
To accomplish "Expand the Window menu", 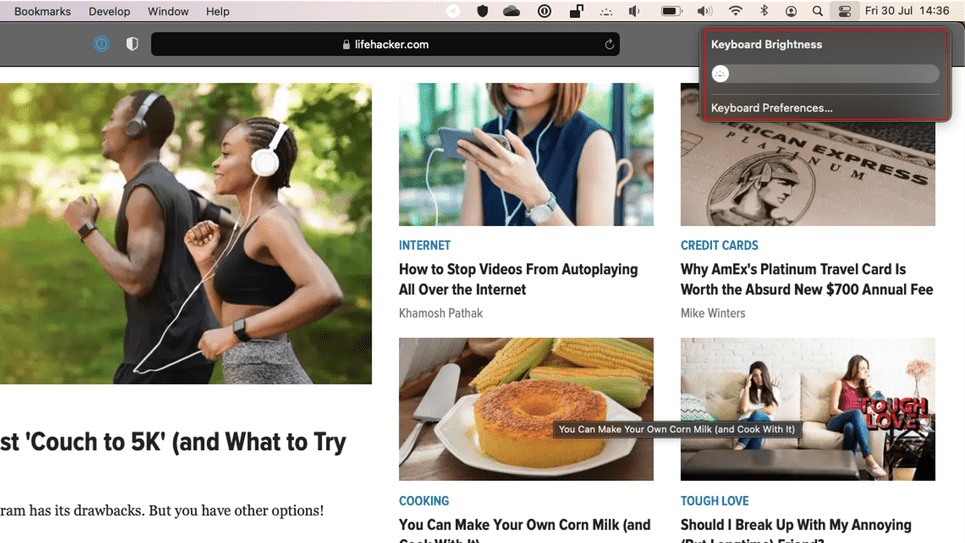I will coord(168,11).
